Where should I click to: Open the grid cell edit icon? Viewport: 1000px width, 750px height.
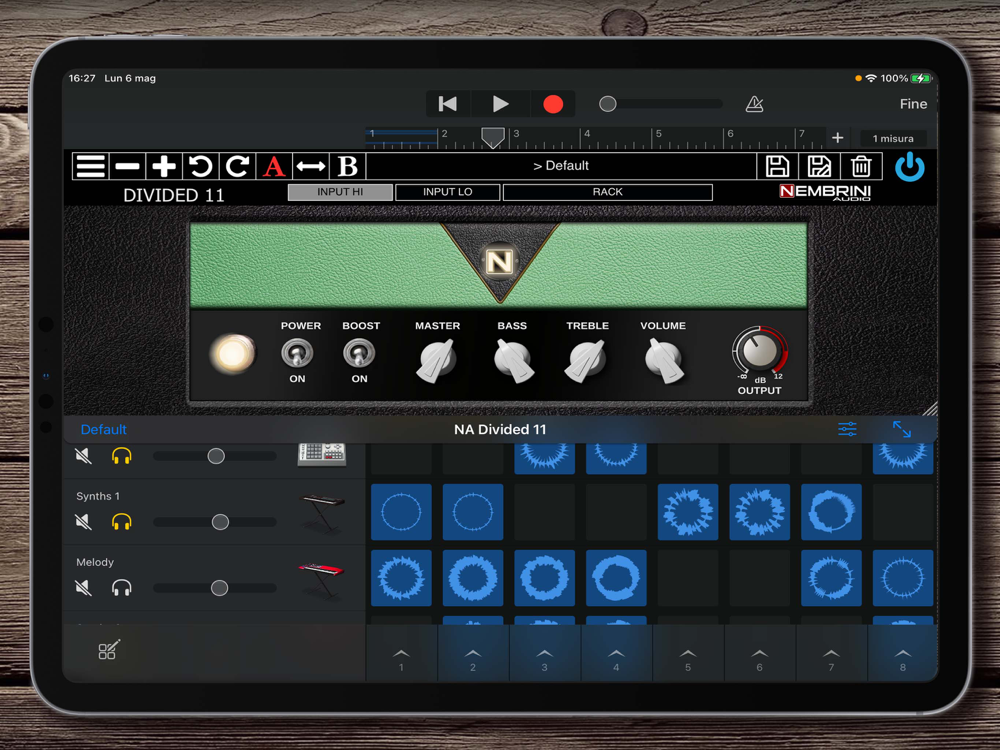(108, 650)
